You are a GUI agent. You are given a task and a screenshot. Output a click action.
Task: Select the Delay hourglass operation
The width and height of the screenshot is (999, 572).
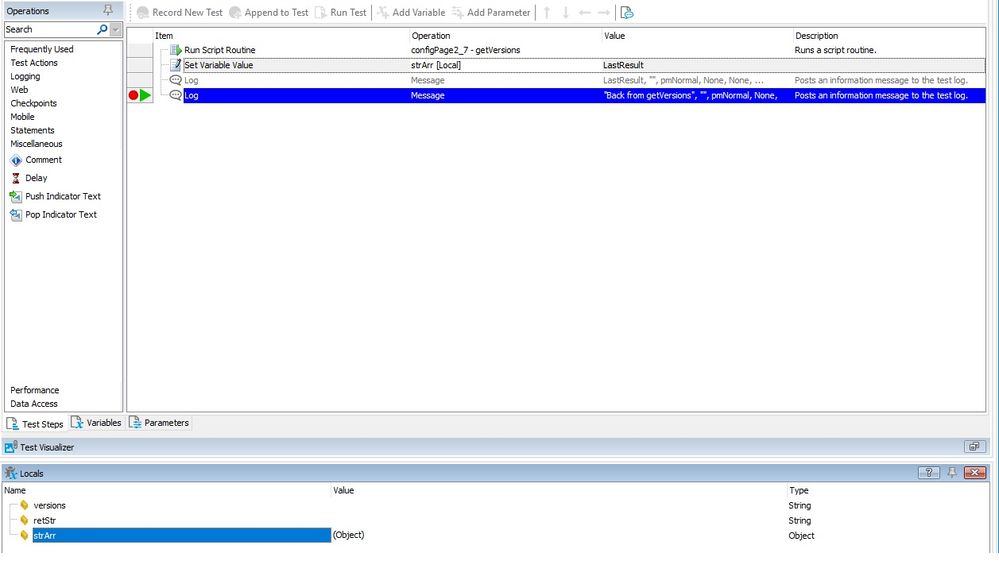click(16, 178)
